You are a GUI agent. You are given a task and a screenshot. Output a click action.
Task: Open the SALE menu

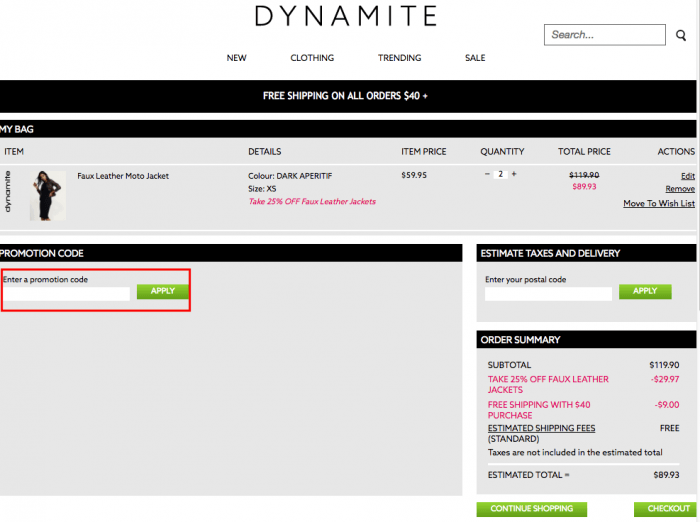[x=475, y=58]
